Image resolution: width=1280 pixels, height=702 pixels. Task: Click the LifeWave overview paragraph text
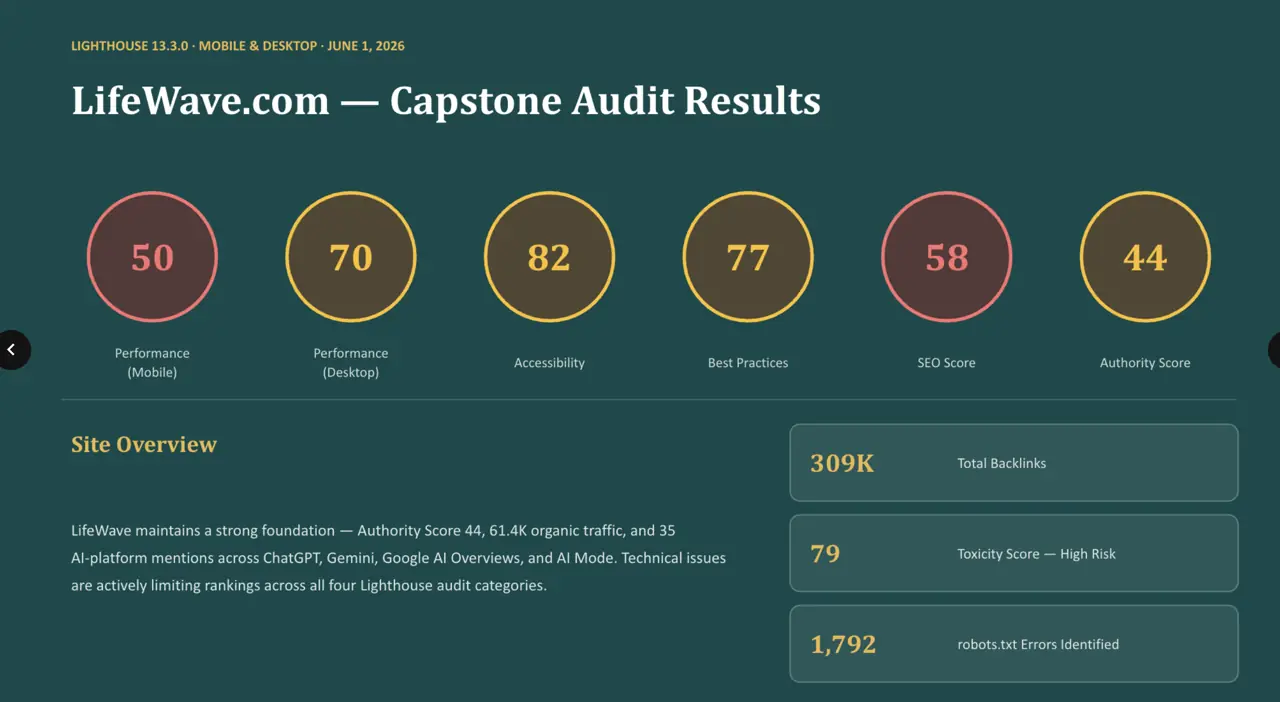pyautogui.click(x=399, y=558)
